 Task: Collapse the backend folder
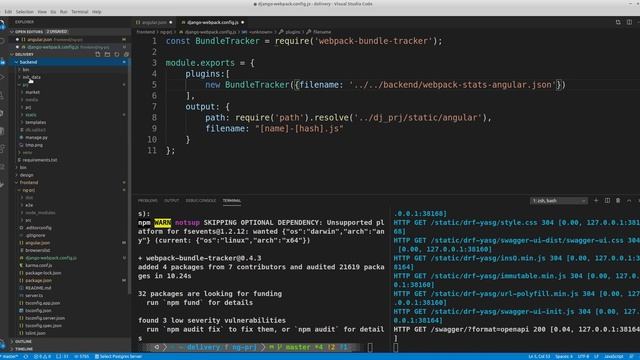pyautogui.click(x=69, y=62)
